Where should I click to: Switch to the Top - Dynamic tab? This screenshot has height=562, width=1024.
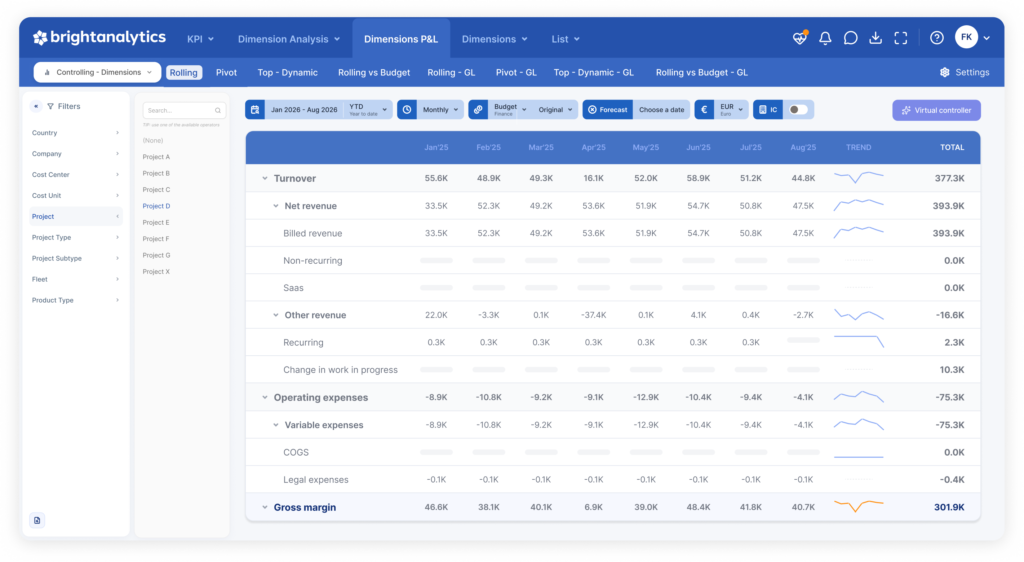click(x=287, y=72)
